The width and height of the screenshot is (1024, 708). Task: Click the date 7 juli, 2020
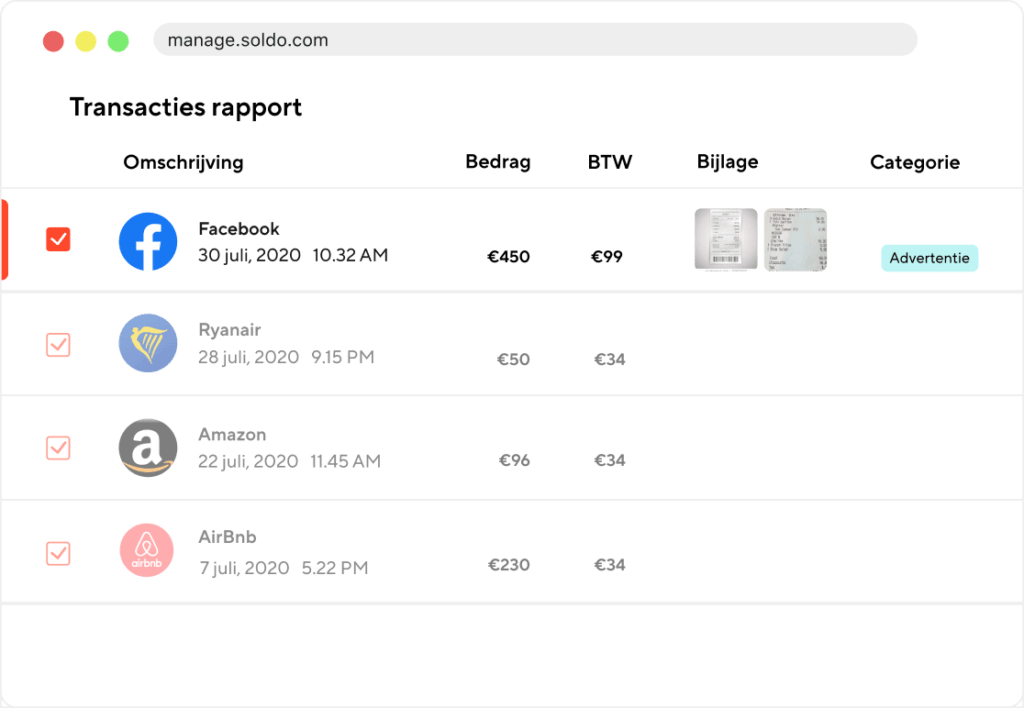(244, 568)
